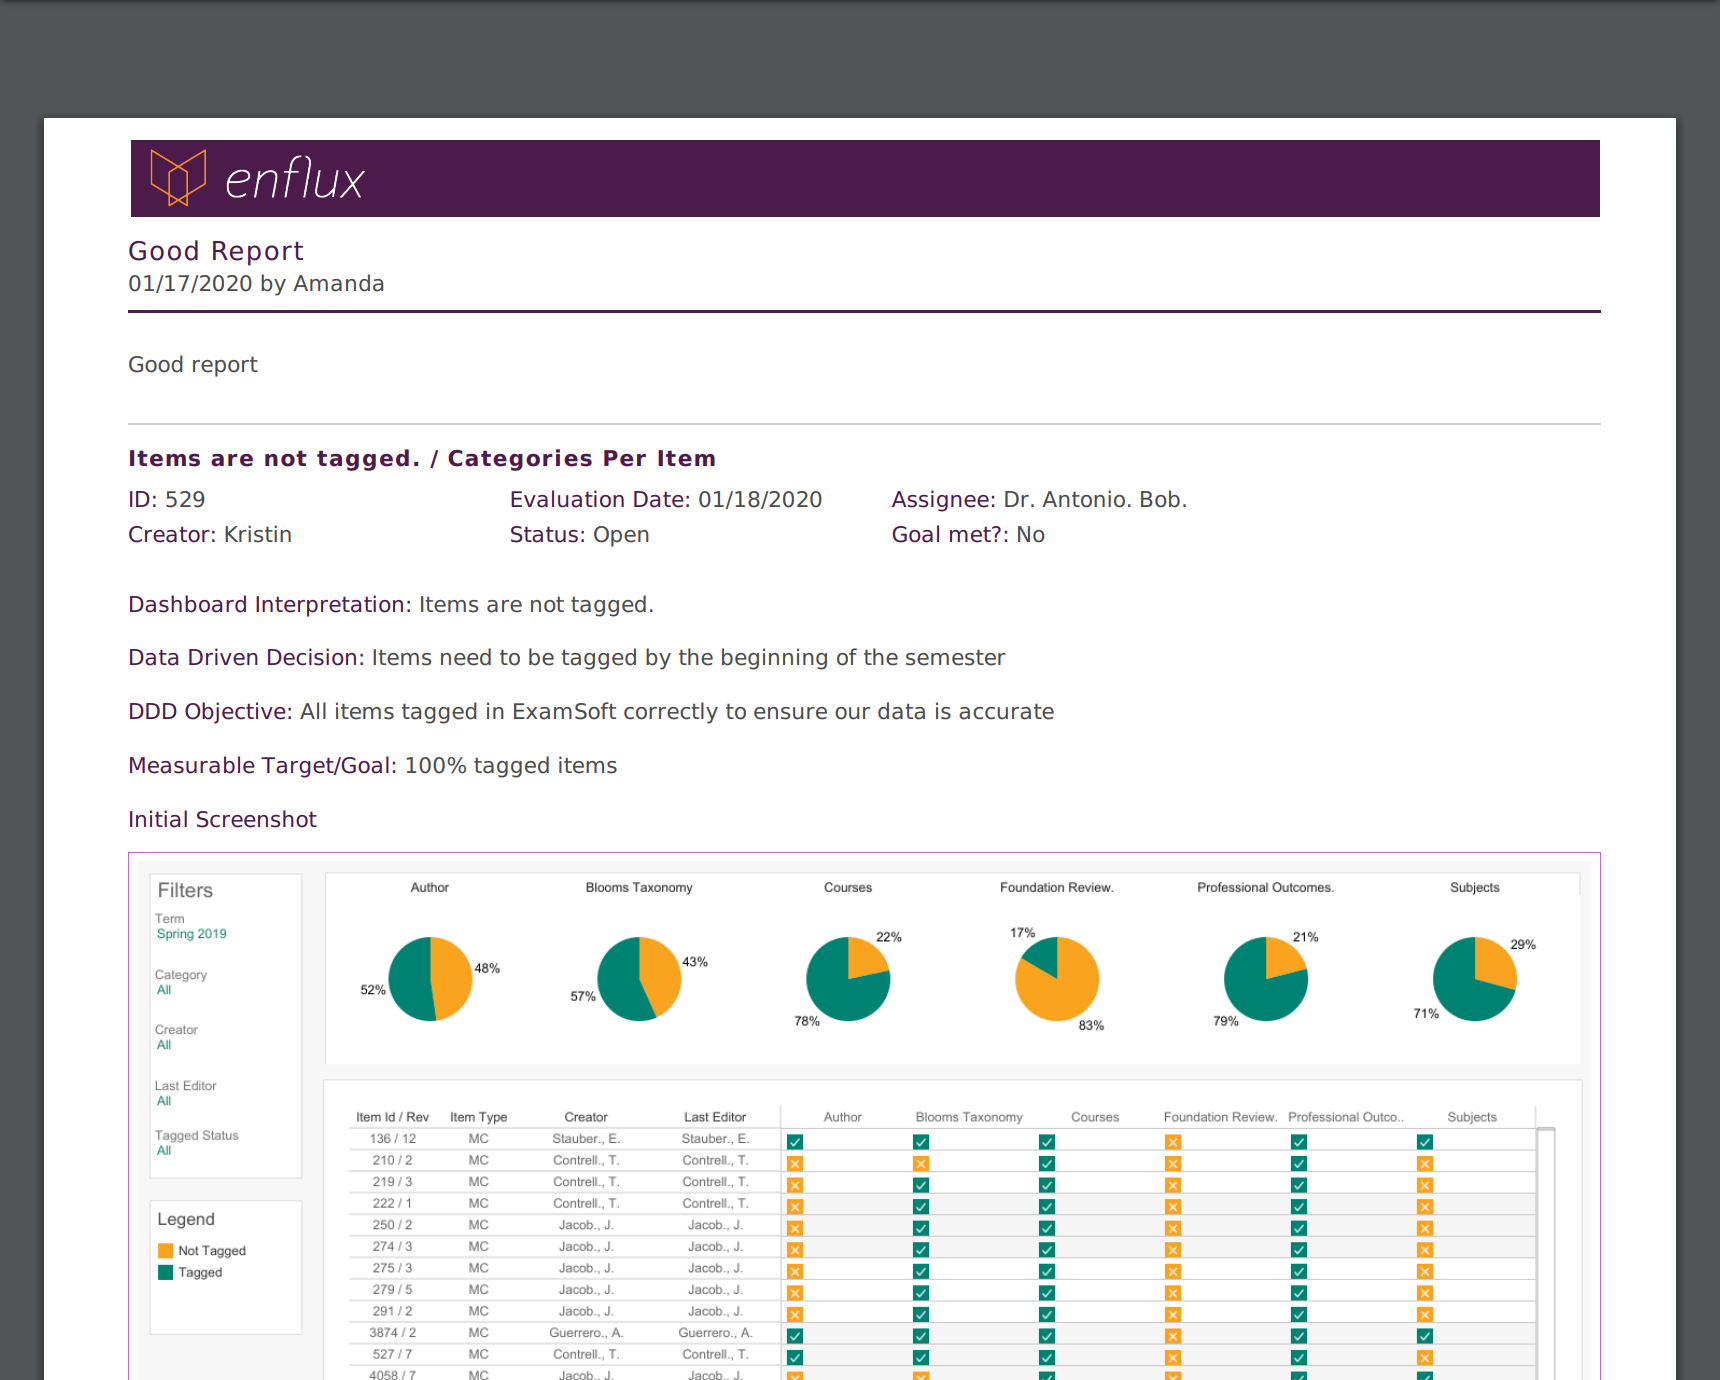Click the item table's vertical scrollbar

(x=1546, y=1250)
